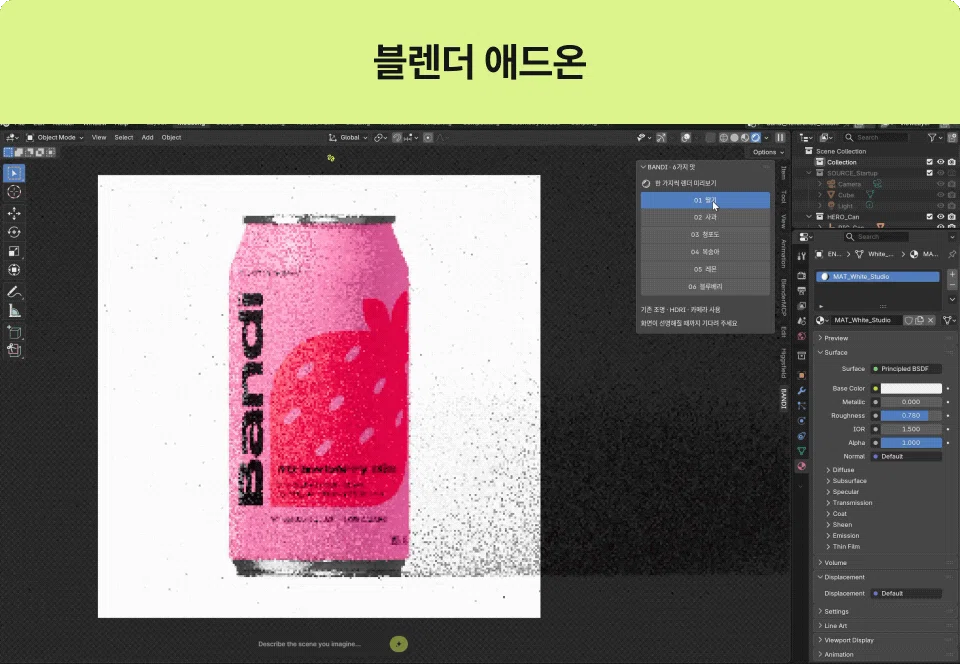Click fake user shield icon for MAT_White_Studio

pyautogui.click(x=909, y=320)
